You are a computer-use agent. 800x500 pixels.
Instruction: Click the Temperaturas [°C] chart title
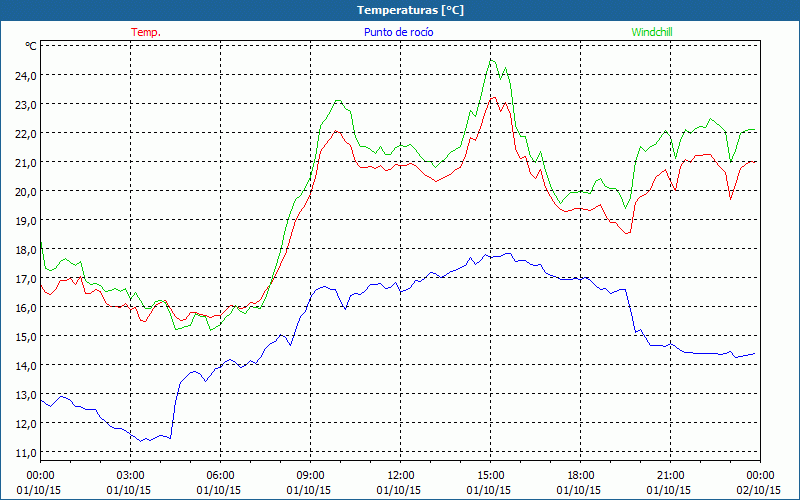point(410,10)
